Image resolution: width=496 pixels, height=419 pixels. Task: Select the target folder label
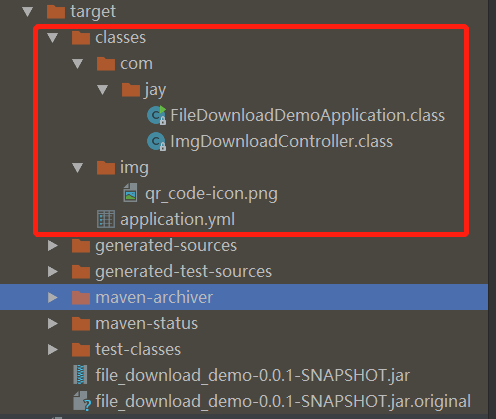(93, 12)
